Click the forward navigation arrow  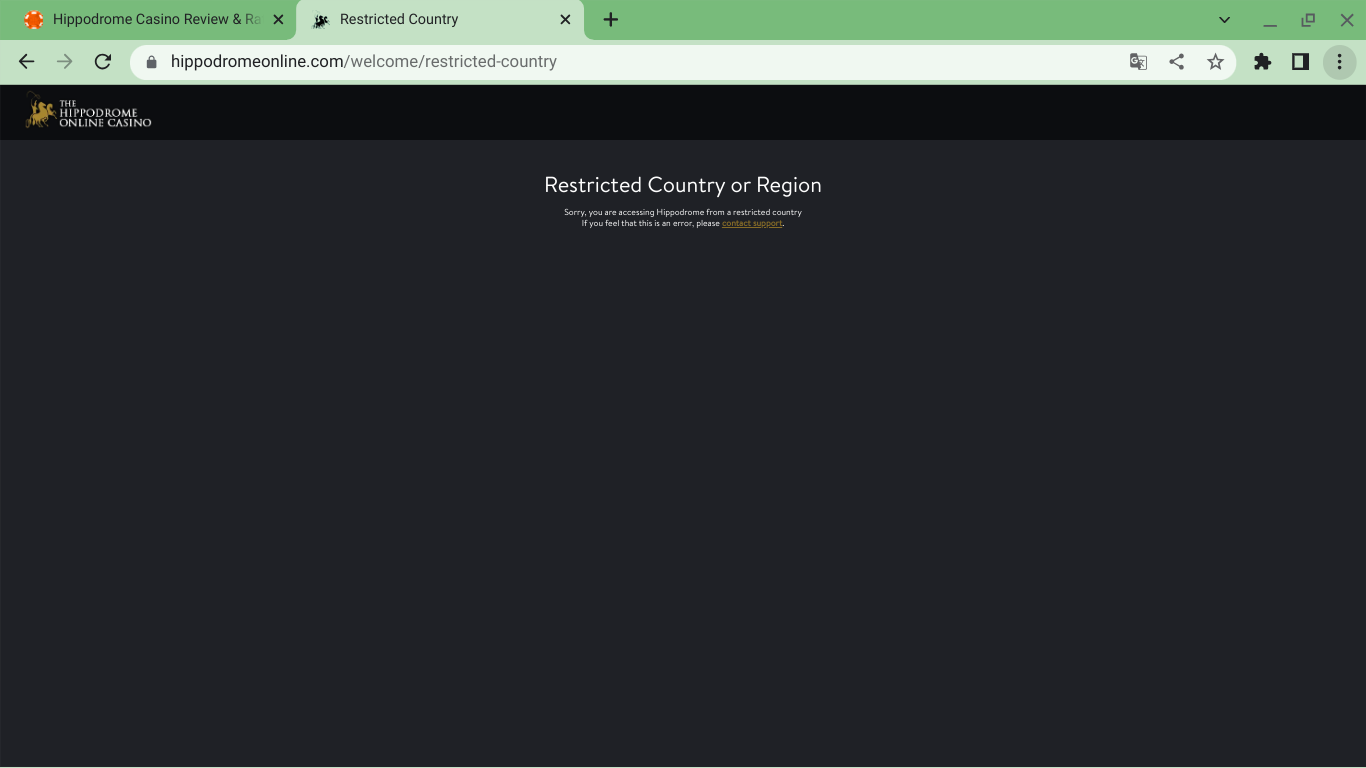(65, 62)
